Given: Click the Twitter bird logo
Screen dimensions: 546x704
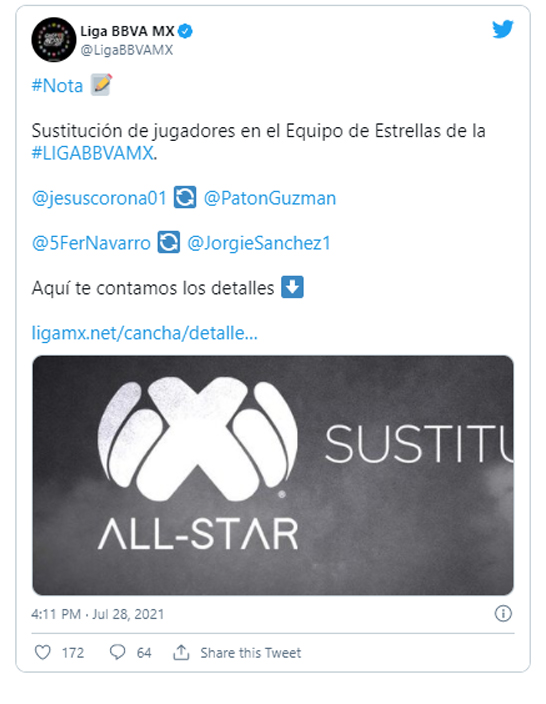Looking at the screenshot, I should click(502, 29).
